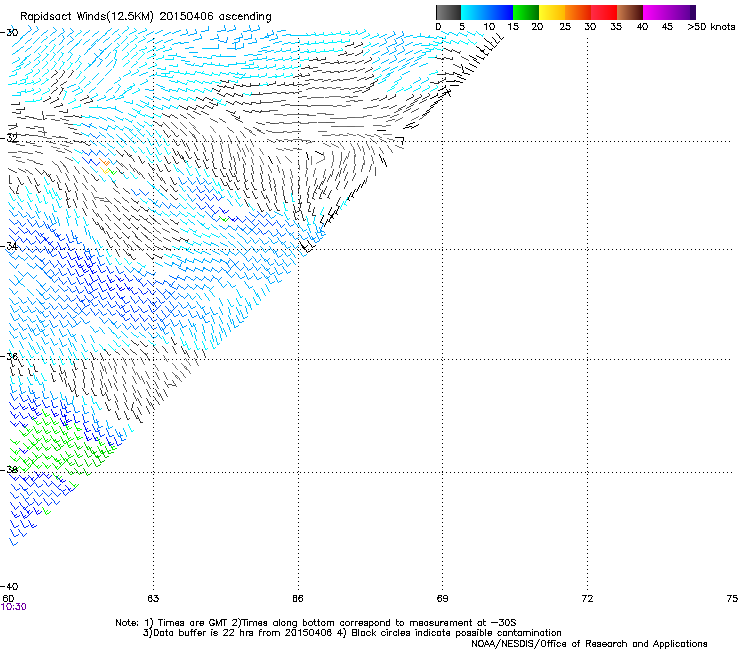Click the longitude label '66'
This screenshot has width=740, height=650.
click(x=298, y=599)
